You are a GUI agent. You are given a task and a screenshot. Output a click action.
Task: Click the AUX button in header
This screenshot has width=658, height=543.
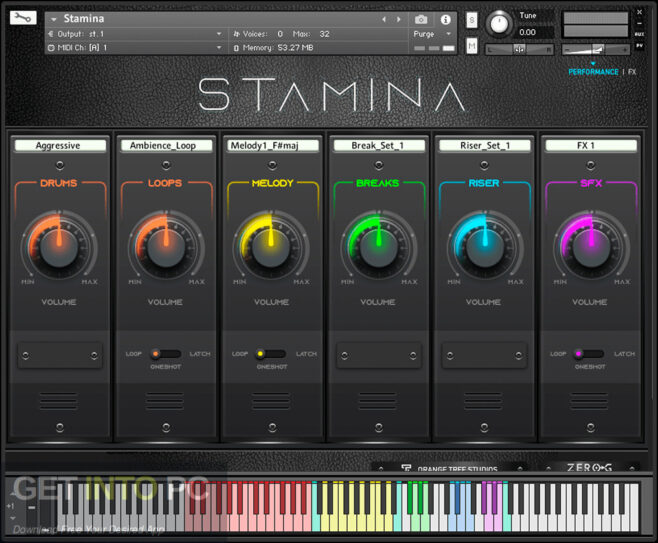tap(640, 34)
